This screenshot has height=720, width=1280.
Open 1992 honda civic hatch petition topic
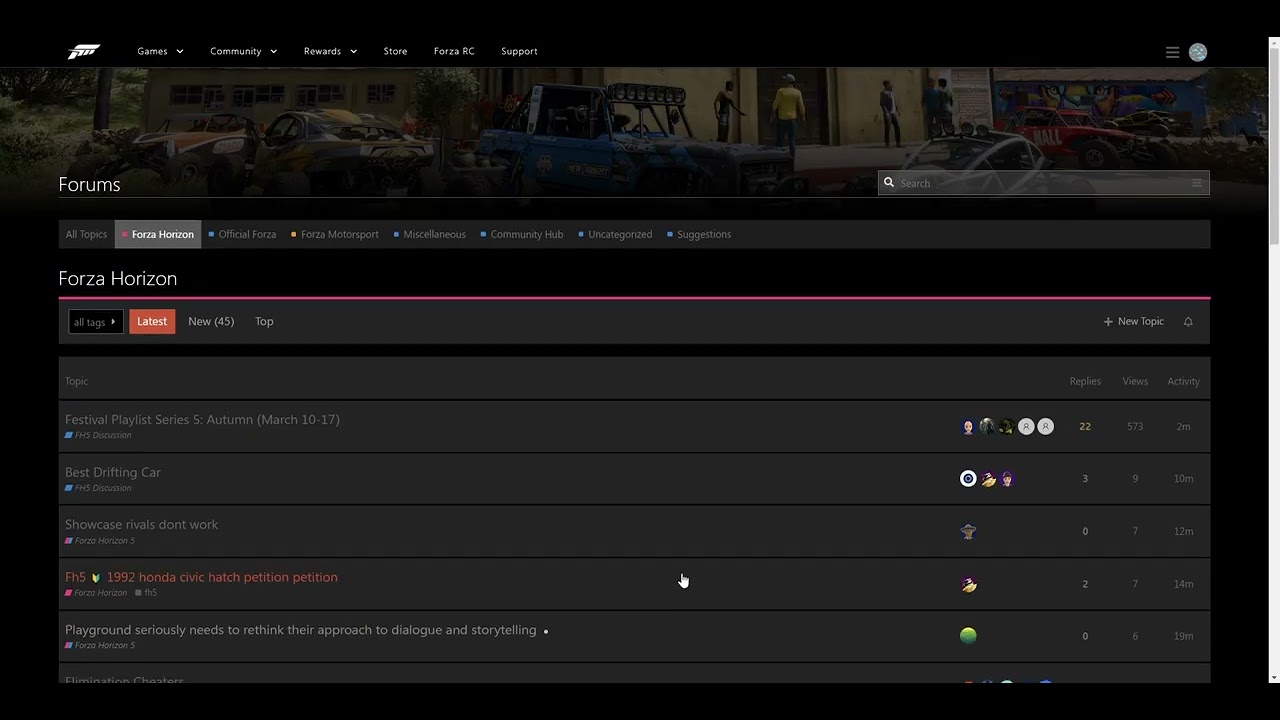pyautogui.click(x=201, y=577)
